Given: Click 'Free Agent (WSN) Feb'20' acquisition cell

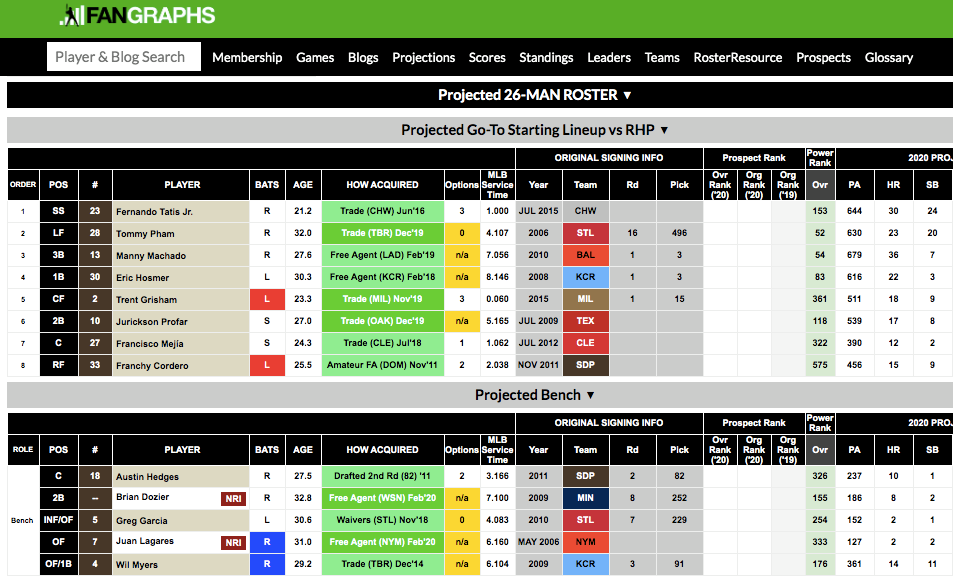Looking at the screenshot, I should click(x=382, y=498).
